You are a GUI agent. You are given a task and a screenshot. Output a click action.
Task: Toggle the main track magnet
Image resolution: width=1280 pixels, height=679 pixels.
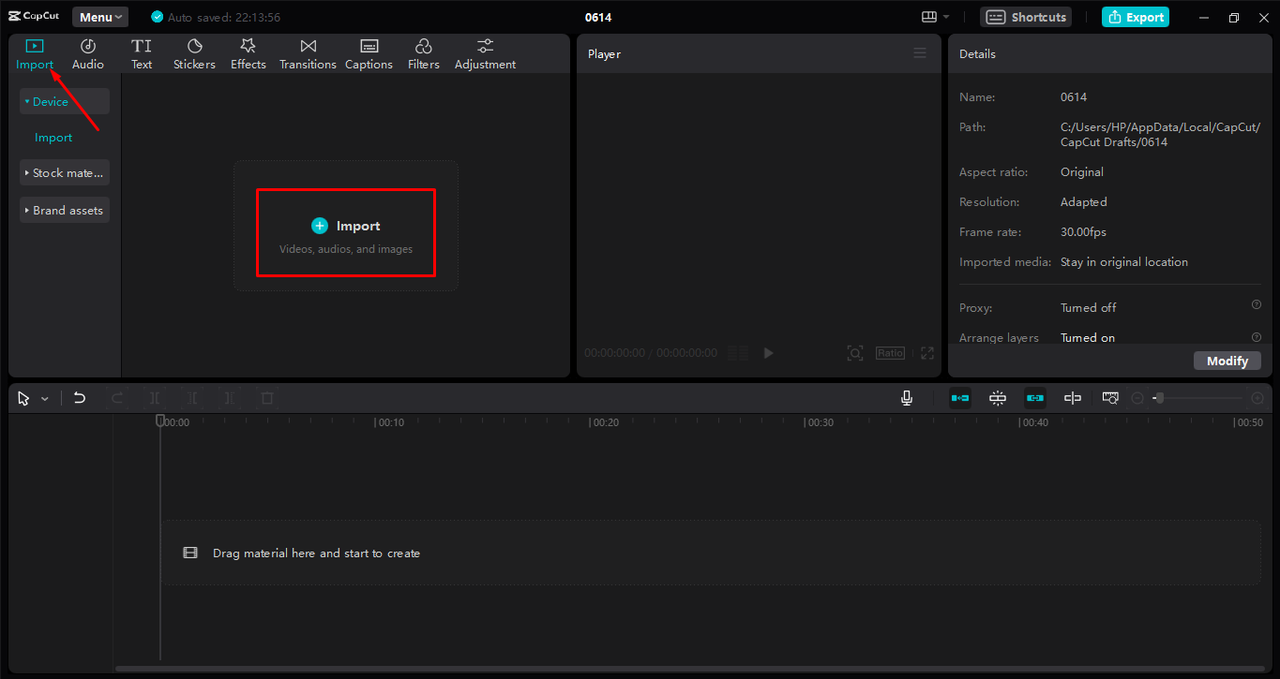[960, 397]
